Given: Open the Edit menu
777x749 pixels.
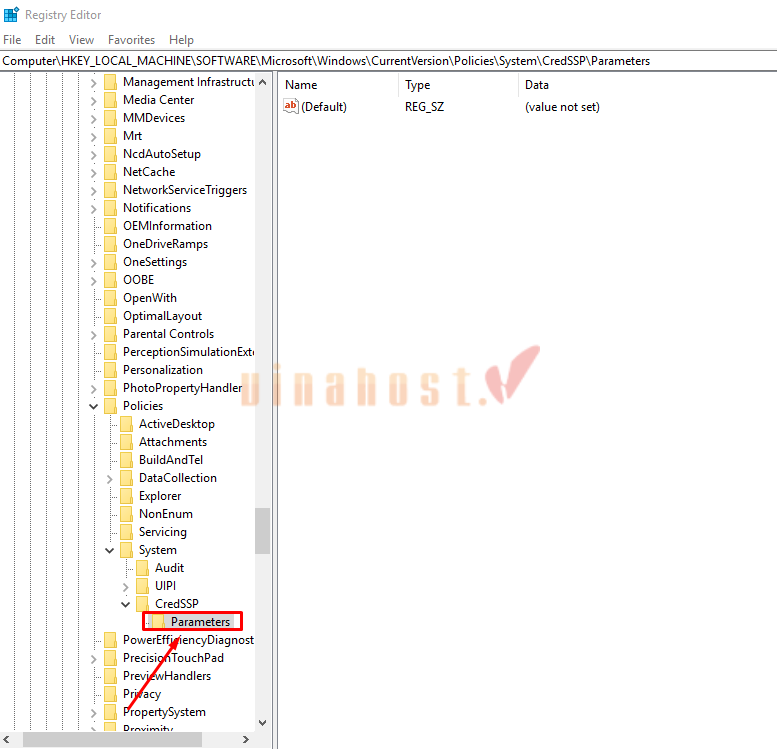Looking at the screenshot, I should click(45, 40).
